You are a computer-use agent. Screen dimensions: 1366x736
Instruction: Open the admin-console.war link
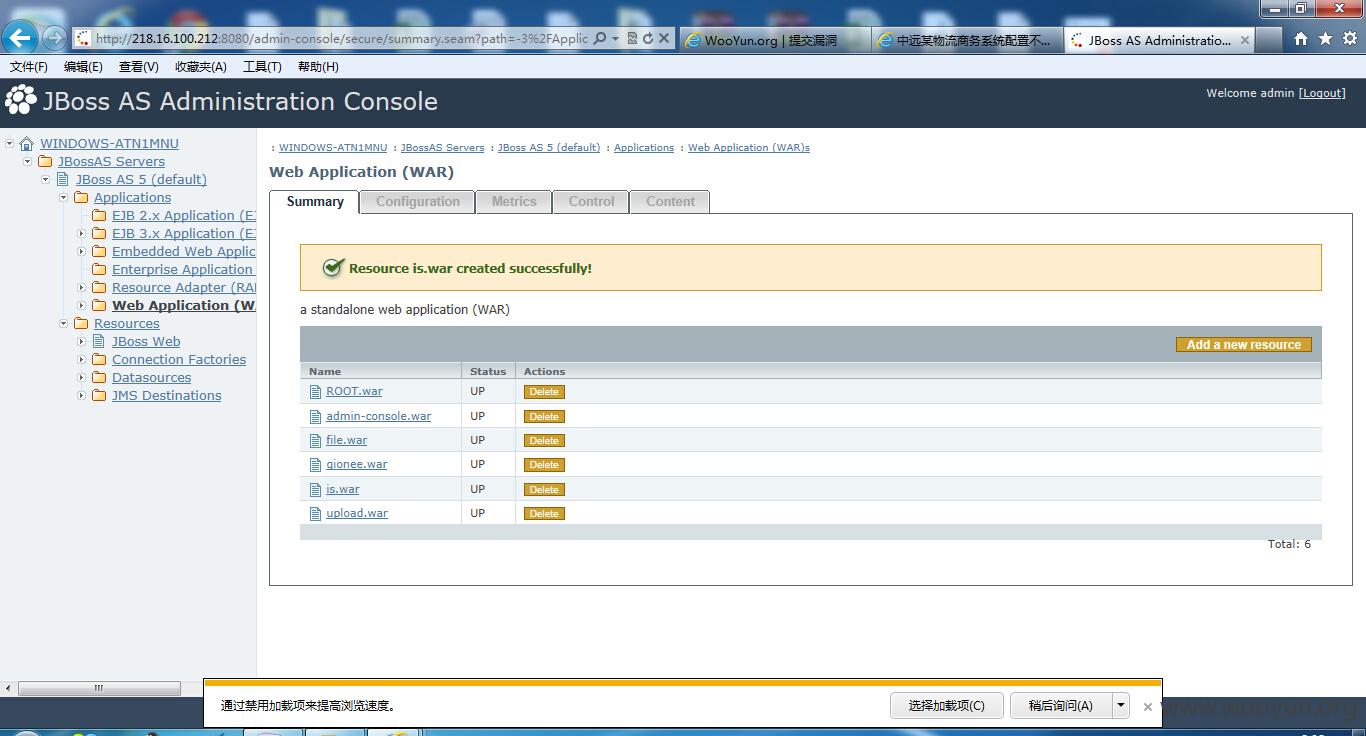[x=378, y=416]
